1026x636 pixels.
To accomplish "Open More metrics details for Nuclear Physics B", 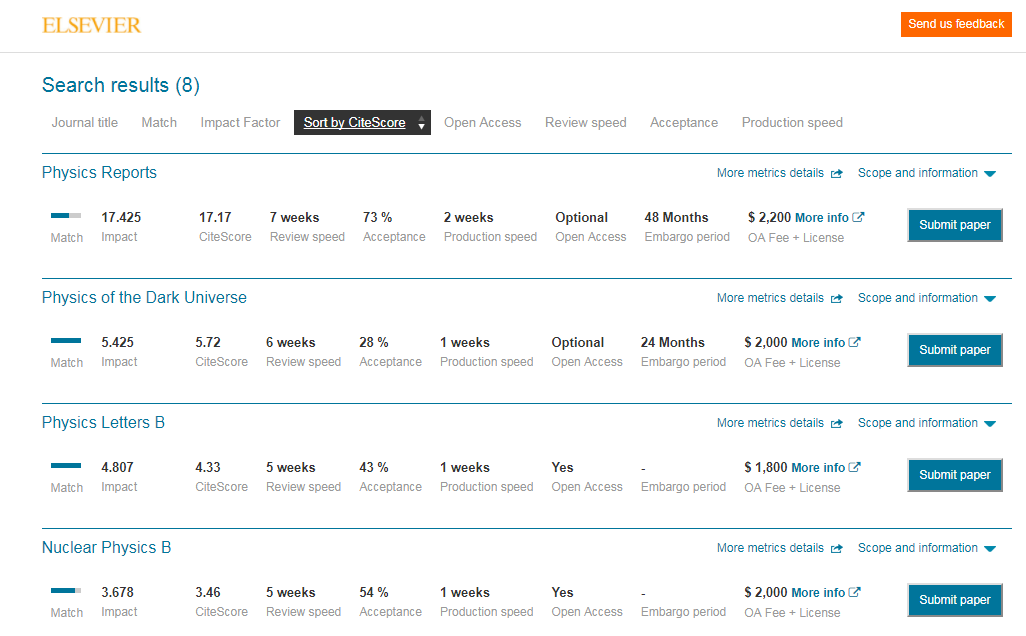I will point(770,548).
